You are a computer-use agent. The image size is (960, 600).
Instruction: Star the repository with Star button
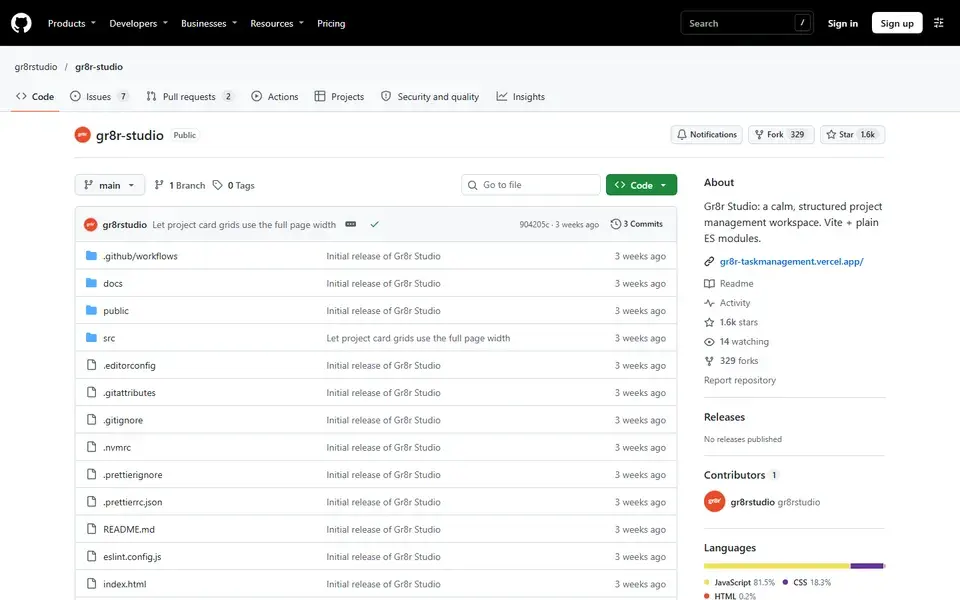pos(852,135)
